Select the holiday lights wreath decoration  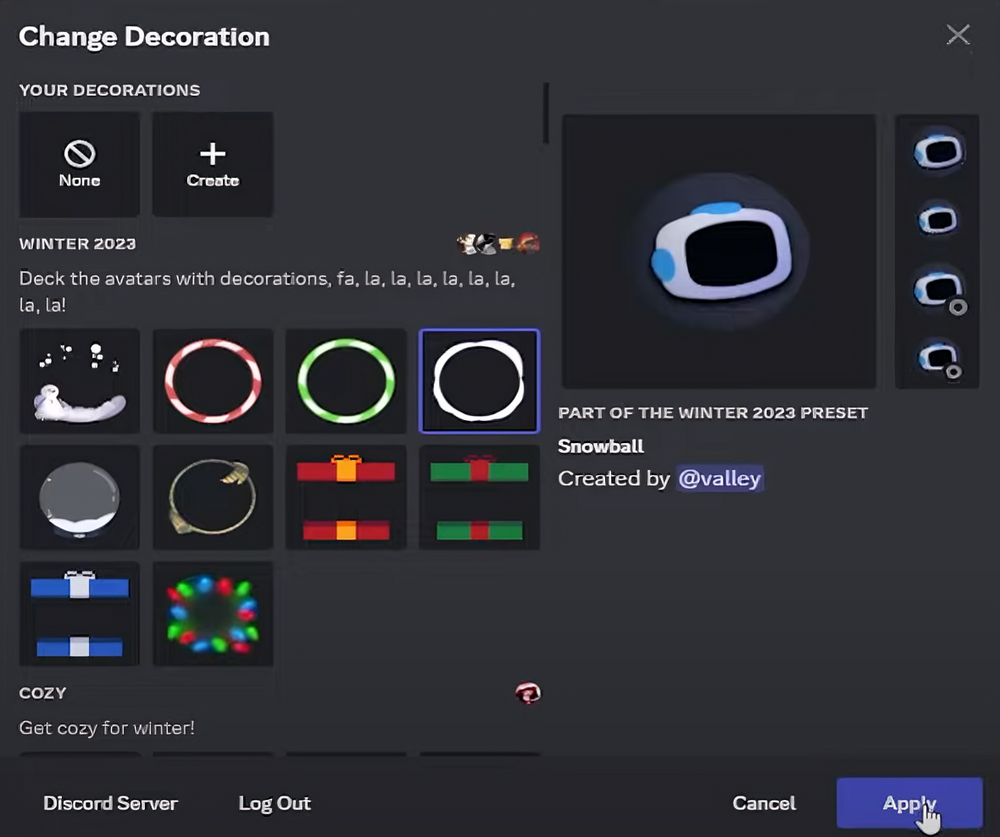pyautogui.click(x=212, y=614)
